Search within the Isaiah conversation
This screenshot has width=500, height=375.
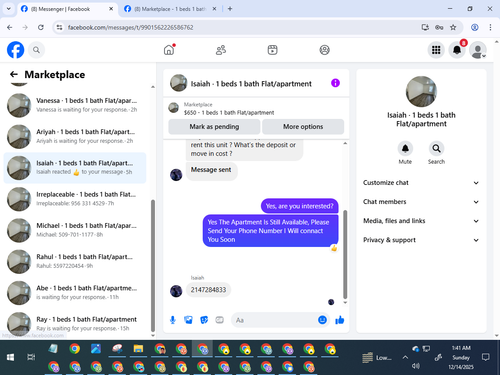(436, 149)
